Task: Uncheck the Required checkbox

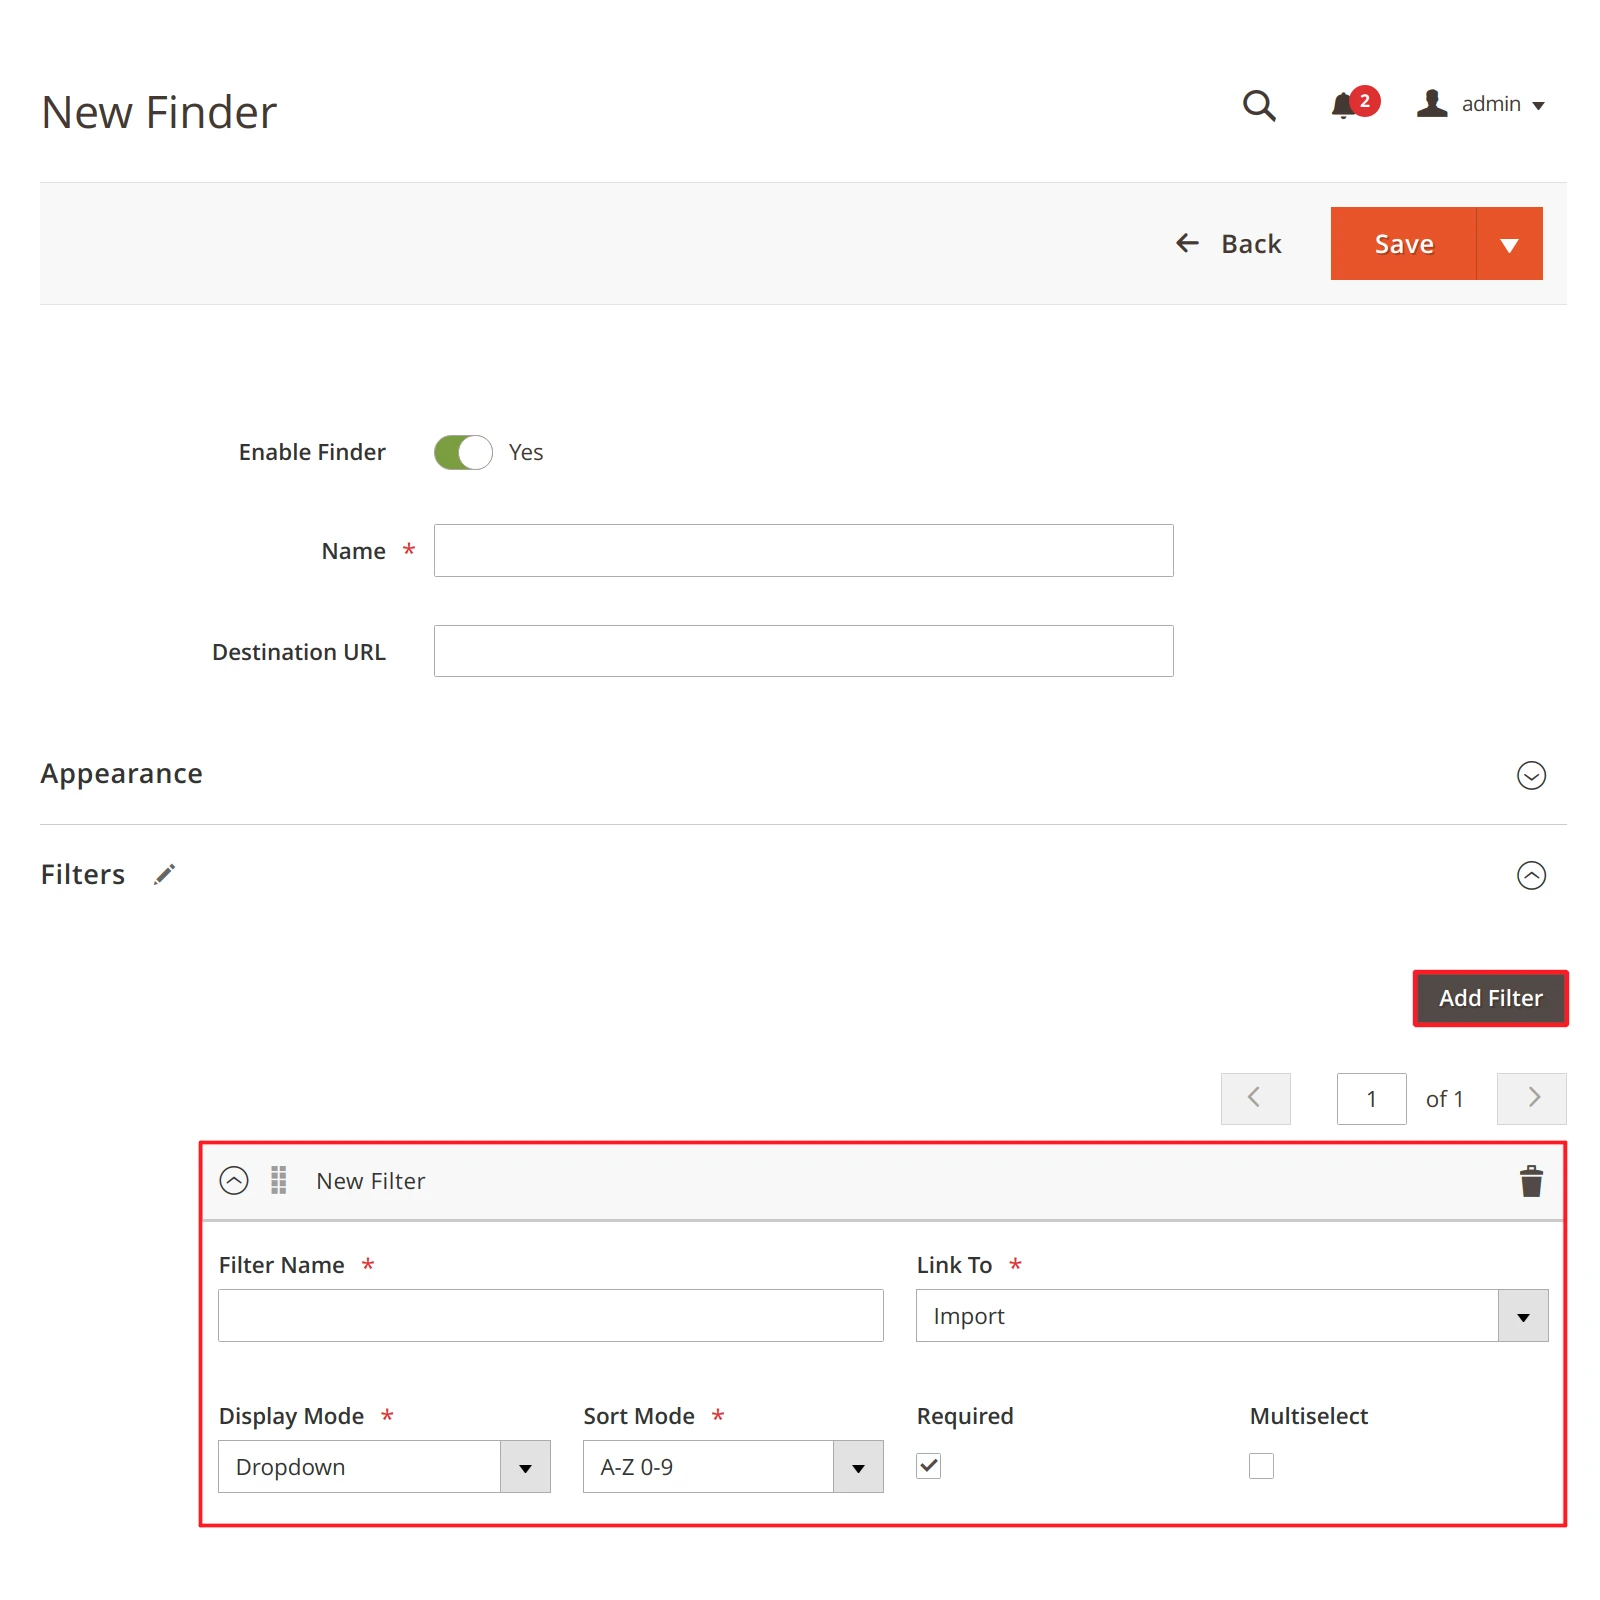Action: [928, 1466]
